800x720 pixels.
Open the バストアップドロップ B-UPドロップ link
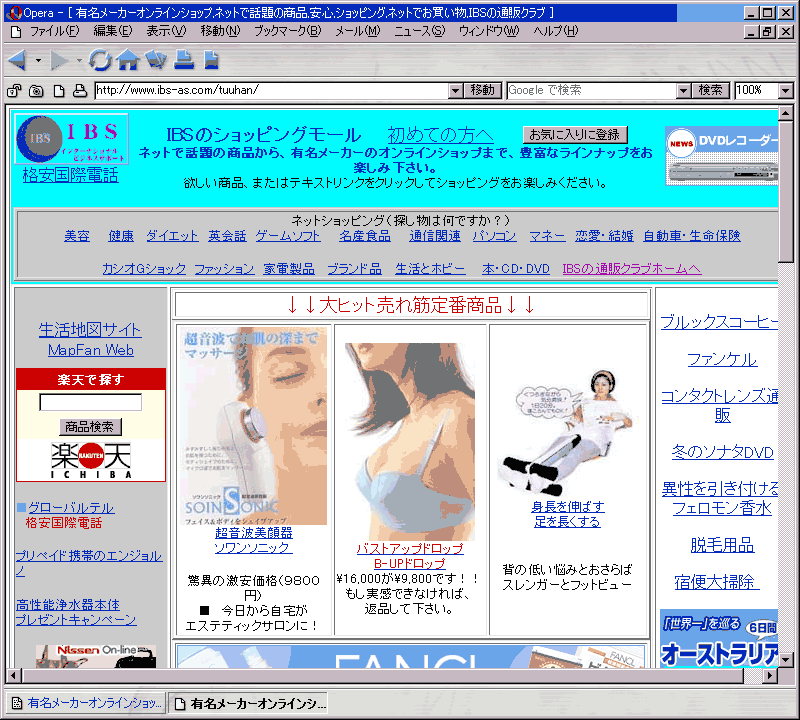tap(410, 556)
